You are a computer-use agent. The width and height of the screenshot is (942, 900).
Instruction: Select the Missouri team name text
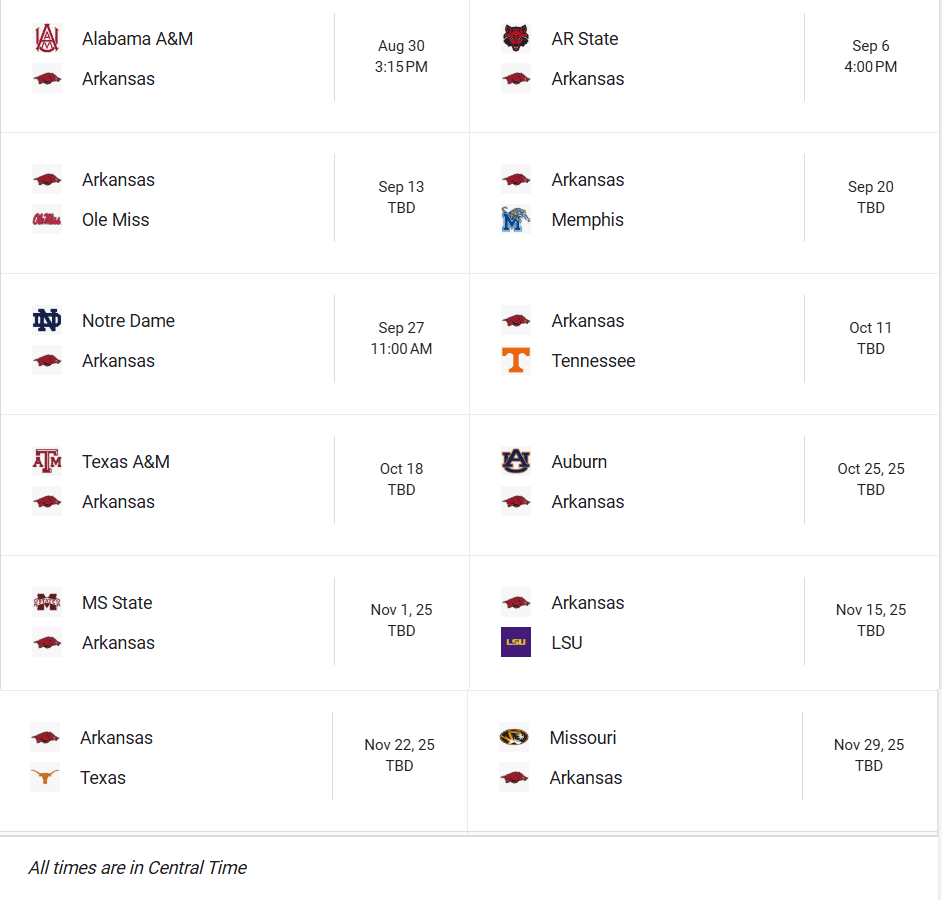(x=583, y=738)
